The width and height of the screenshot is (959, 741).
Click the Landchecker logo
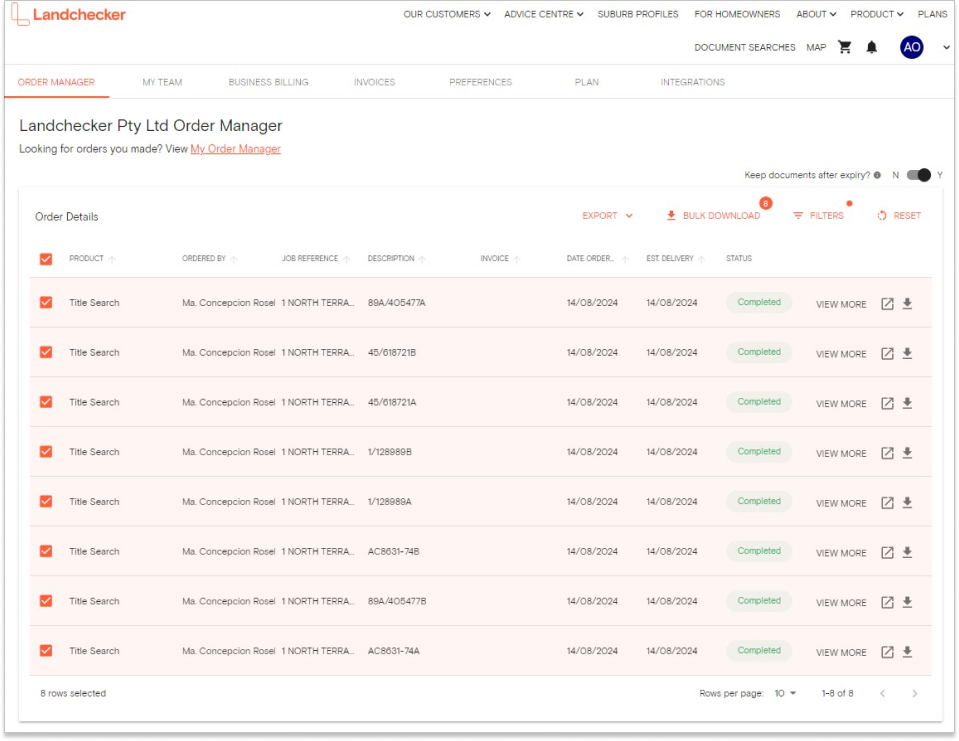click(68, 15)
